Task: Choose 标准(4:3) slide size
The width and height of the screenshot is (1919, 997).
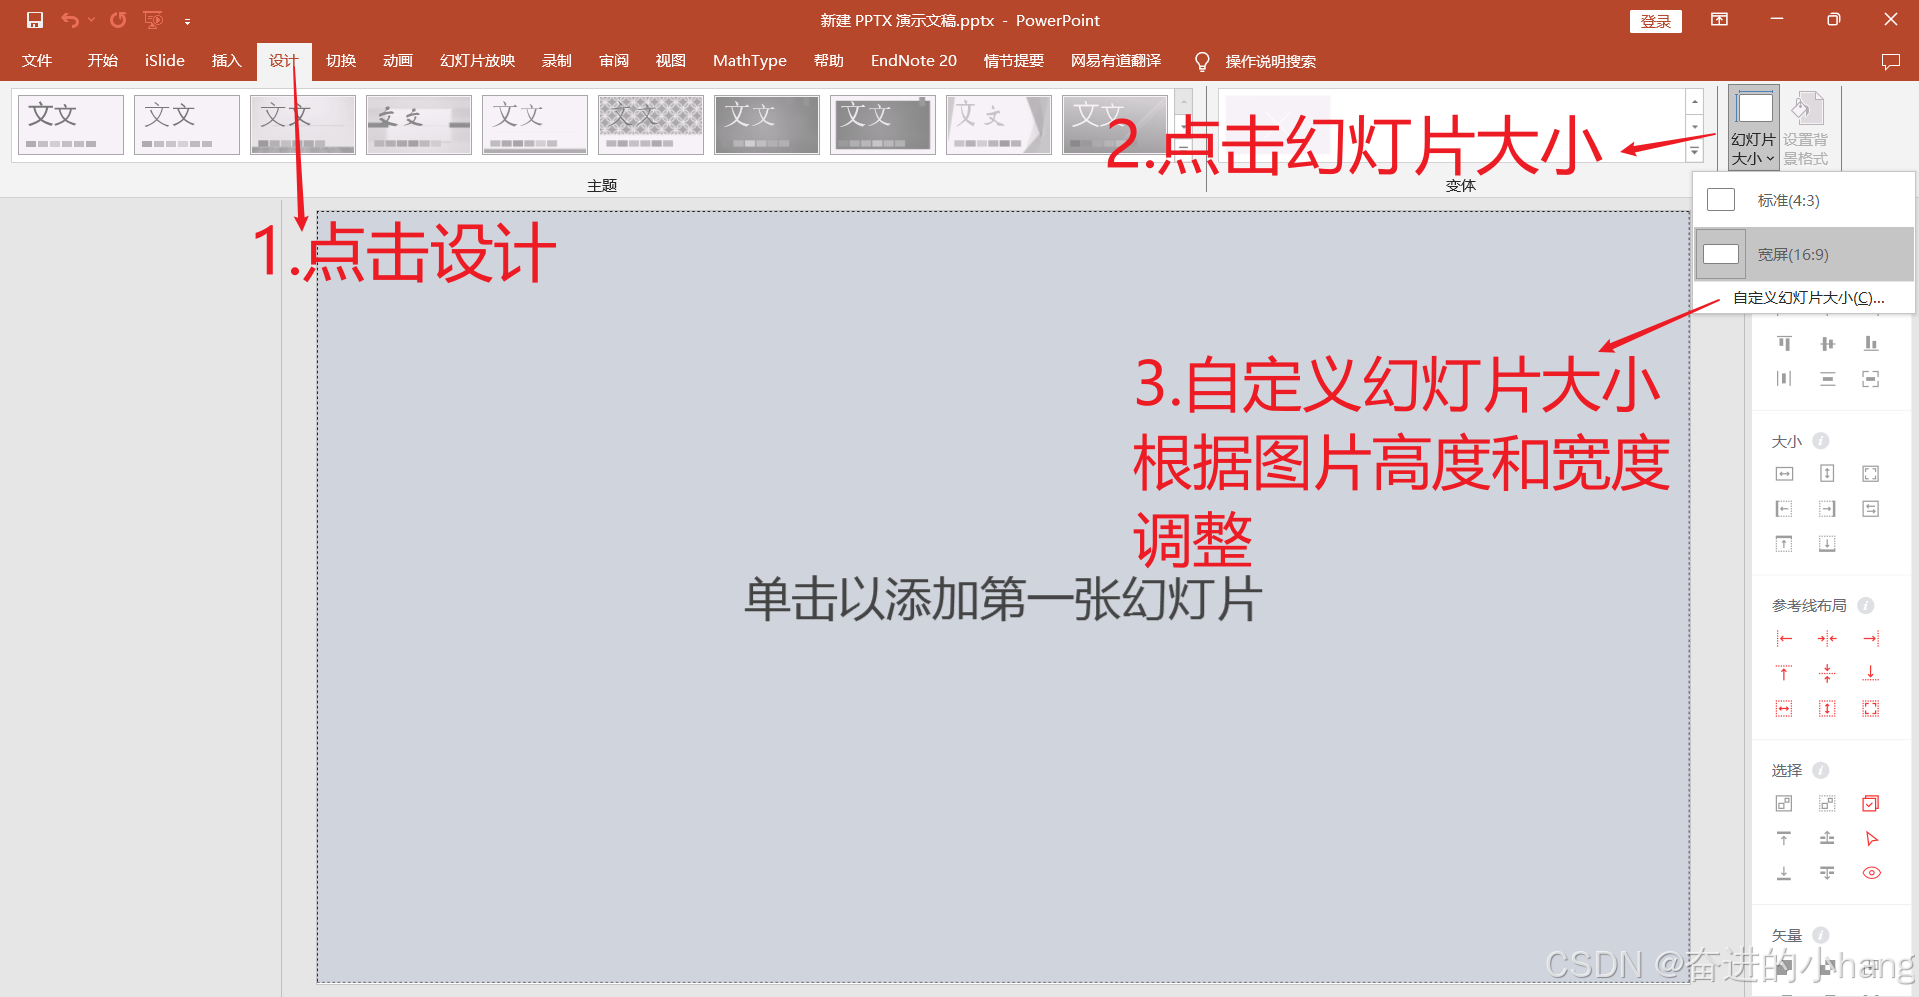Action: tap(1804, 201)
